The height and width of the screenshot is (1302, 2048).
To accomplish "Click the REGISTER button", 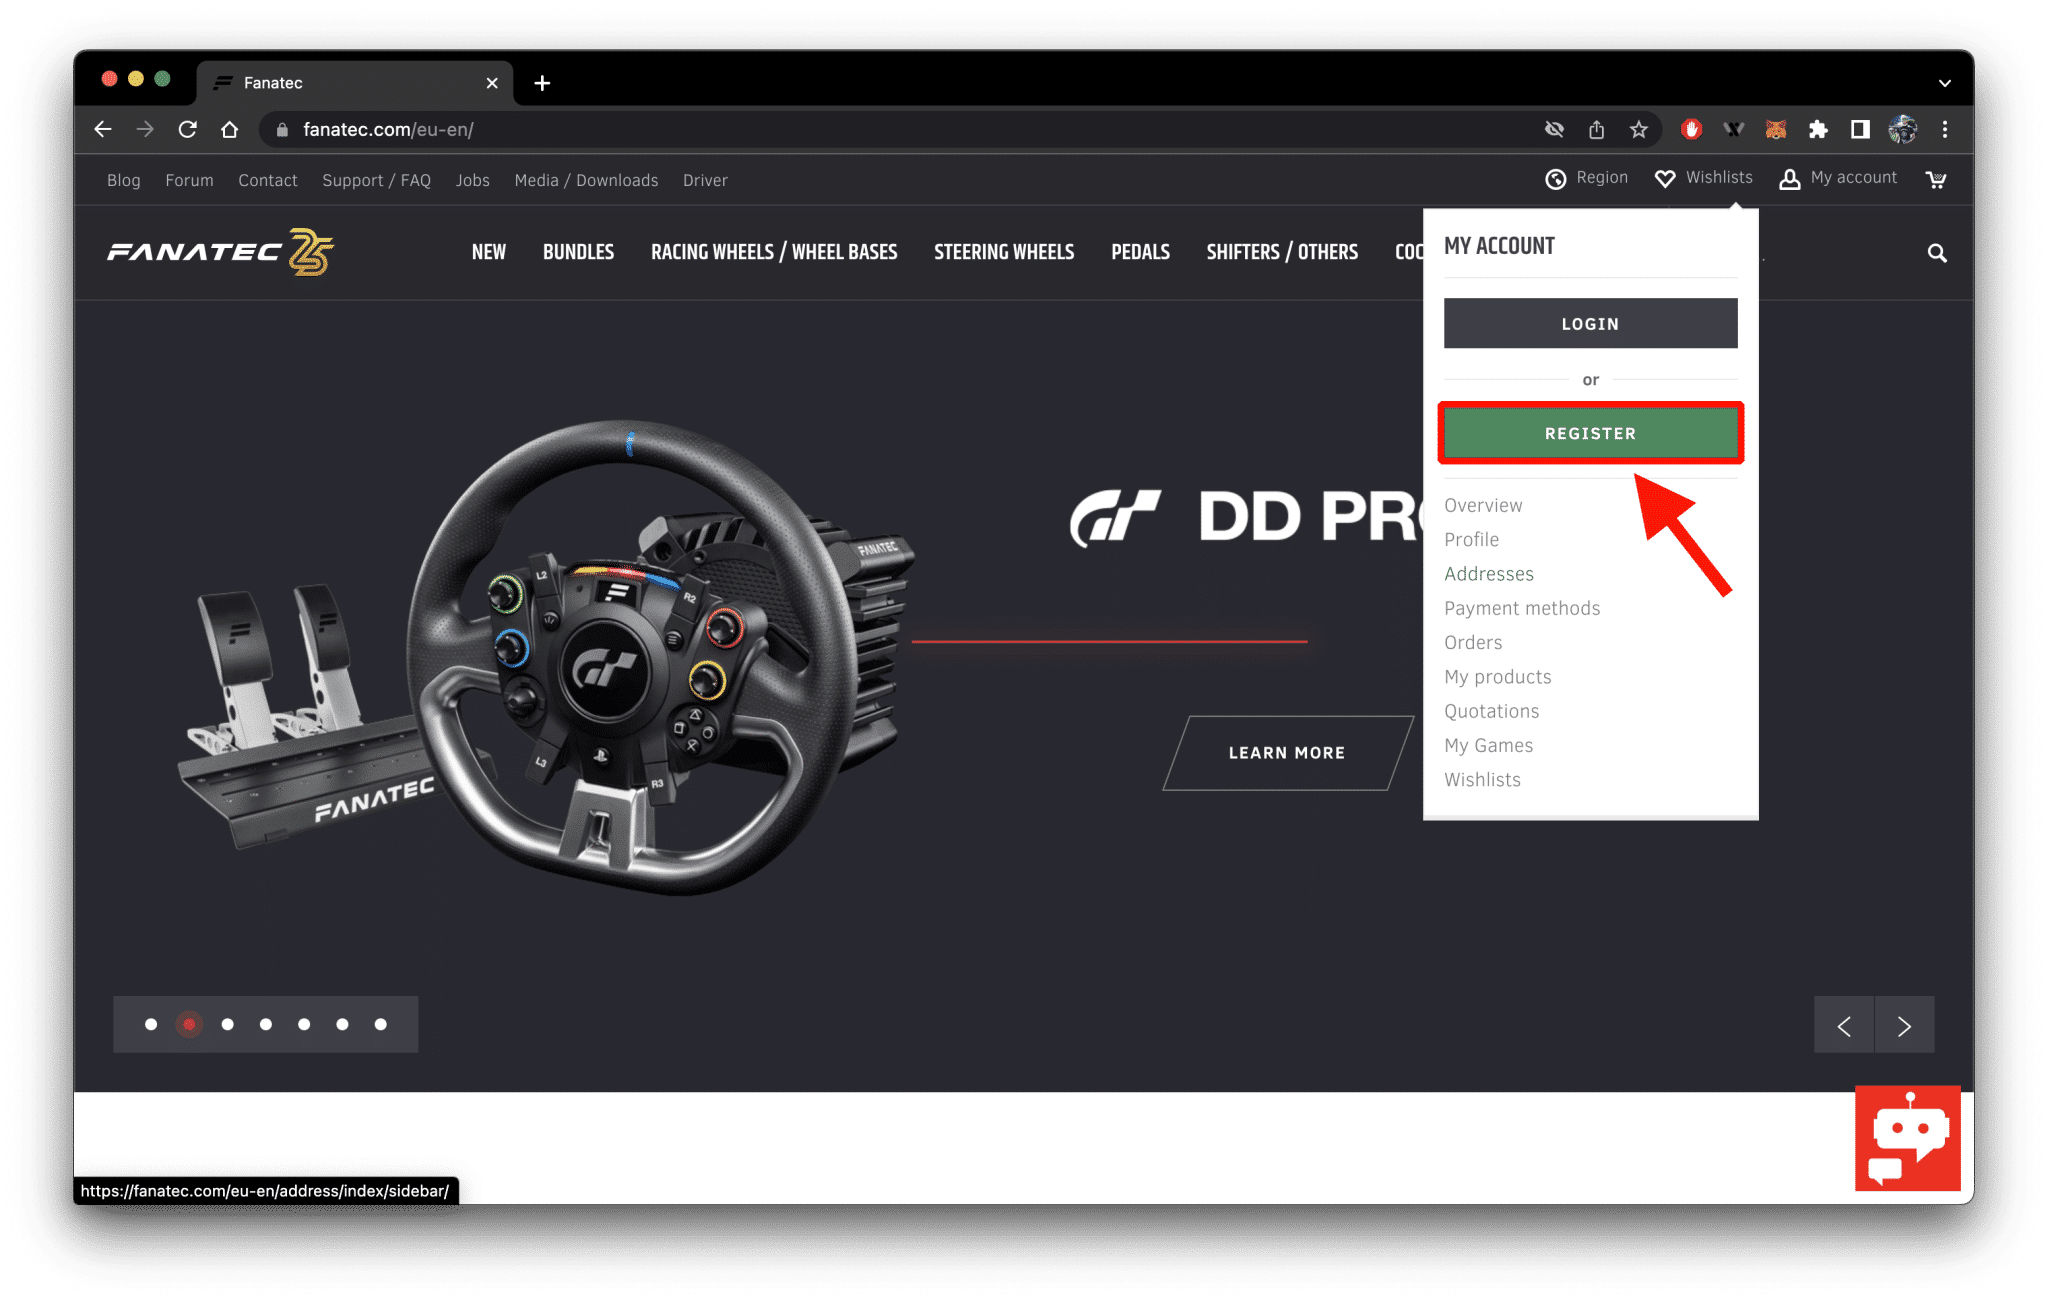I will (1590, 433).
